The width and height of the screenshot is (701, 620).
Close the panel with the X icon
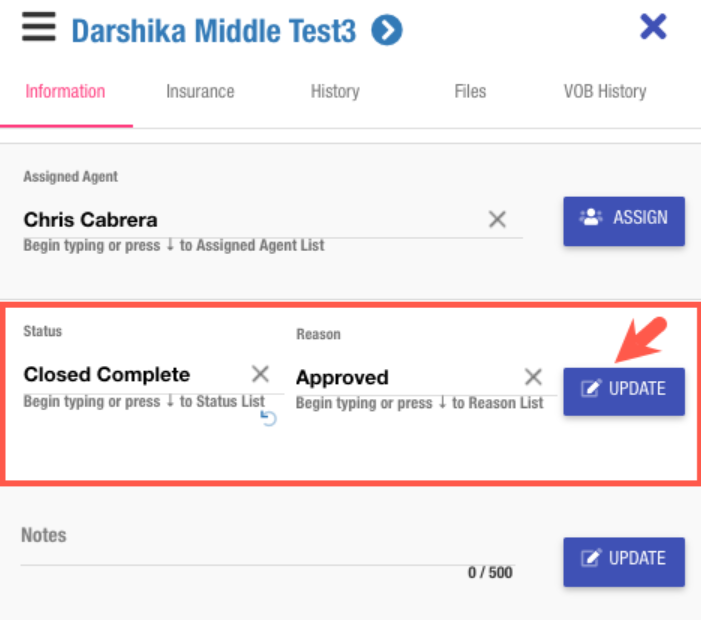[653, 27]
